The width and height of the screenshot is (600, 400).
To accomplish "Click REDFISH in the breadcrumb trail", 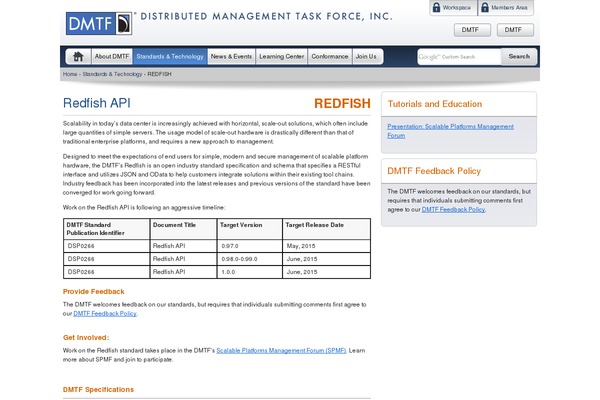I will [159, 74].
